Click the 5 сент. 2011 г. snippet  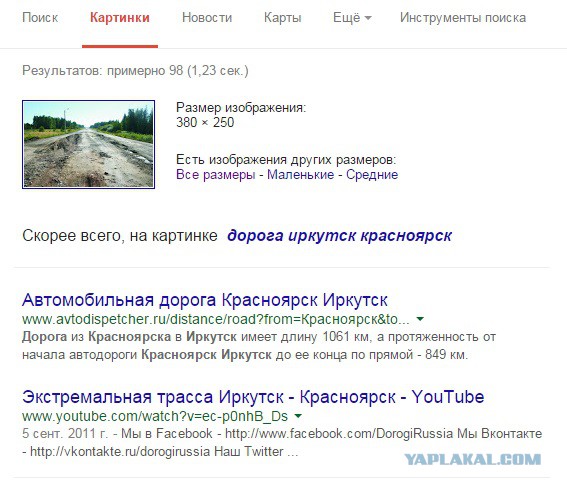282,442
